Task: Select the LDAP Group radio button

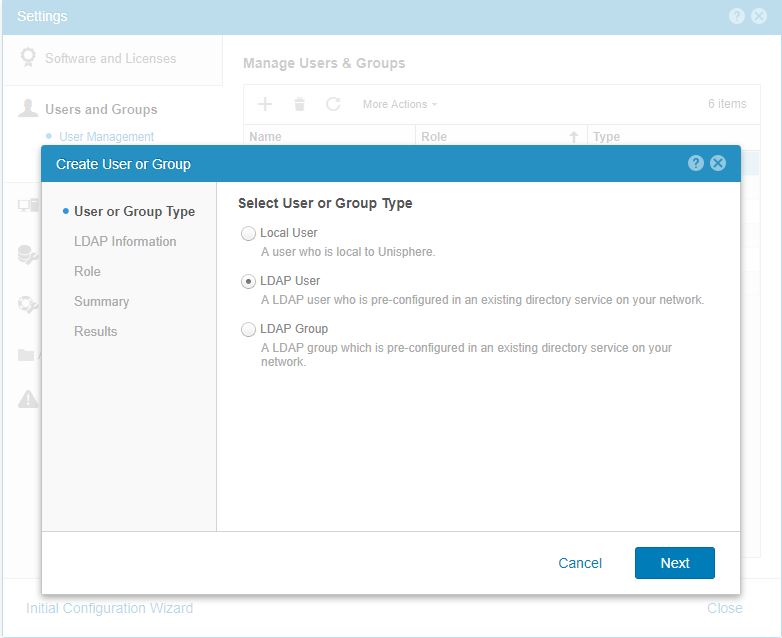Action: point(248,330)
